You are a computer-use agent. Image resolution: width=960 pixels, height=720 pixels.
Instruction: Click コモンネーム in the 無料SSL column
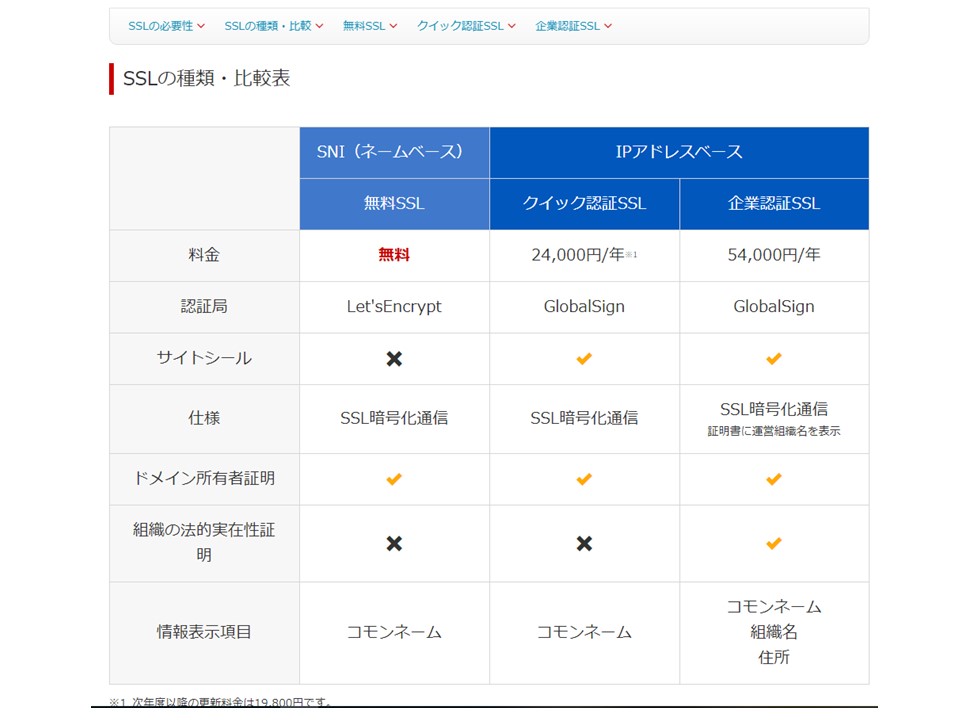pos(394,632)
